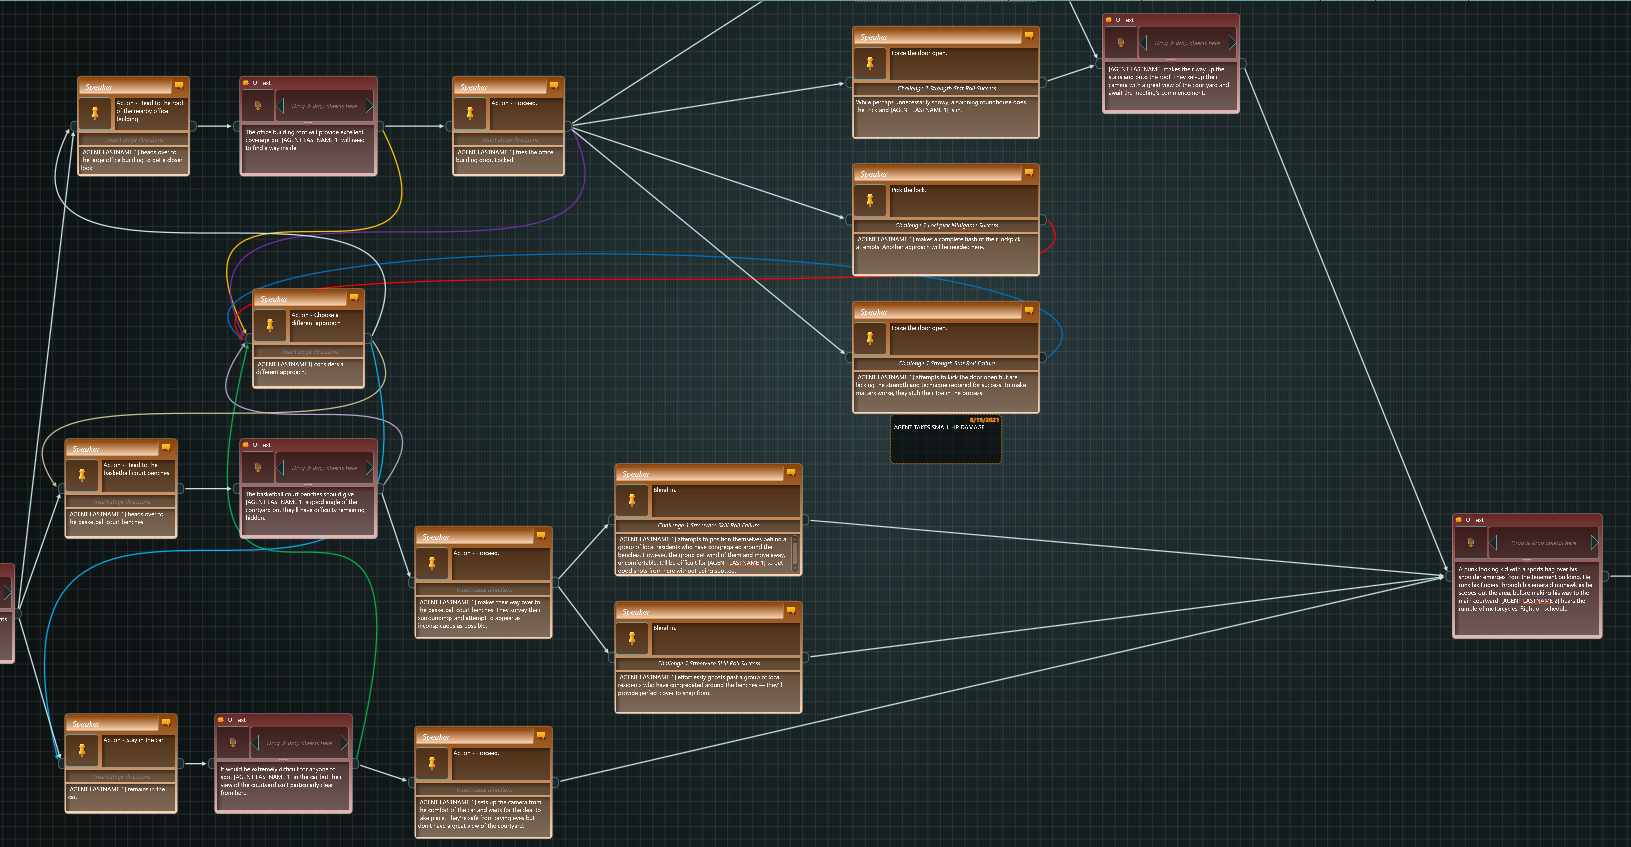Click pin icon in 'Blend in' Success node
The height and width of the screenshot is (847, 1631).
point(632,638)
